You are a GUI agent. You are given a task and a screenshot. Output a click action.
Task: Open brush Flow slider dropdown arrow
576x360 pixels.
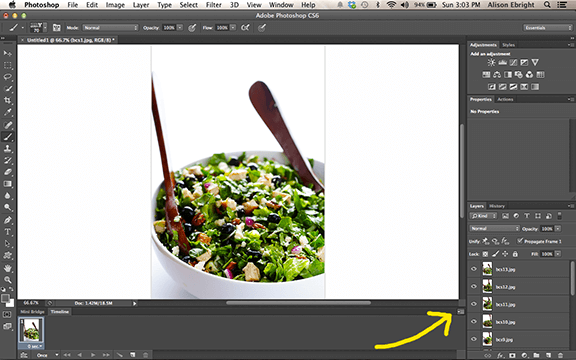click(233, 28)
